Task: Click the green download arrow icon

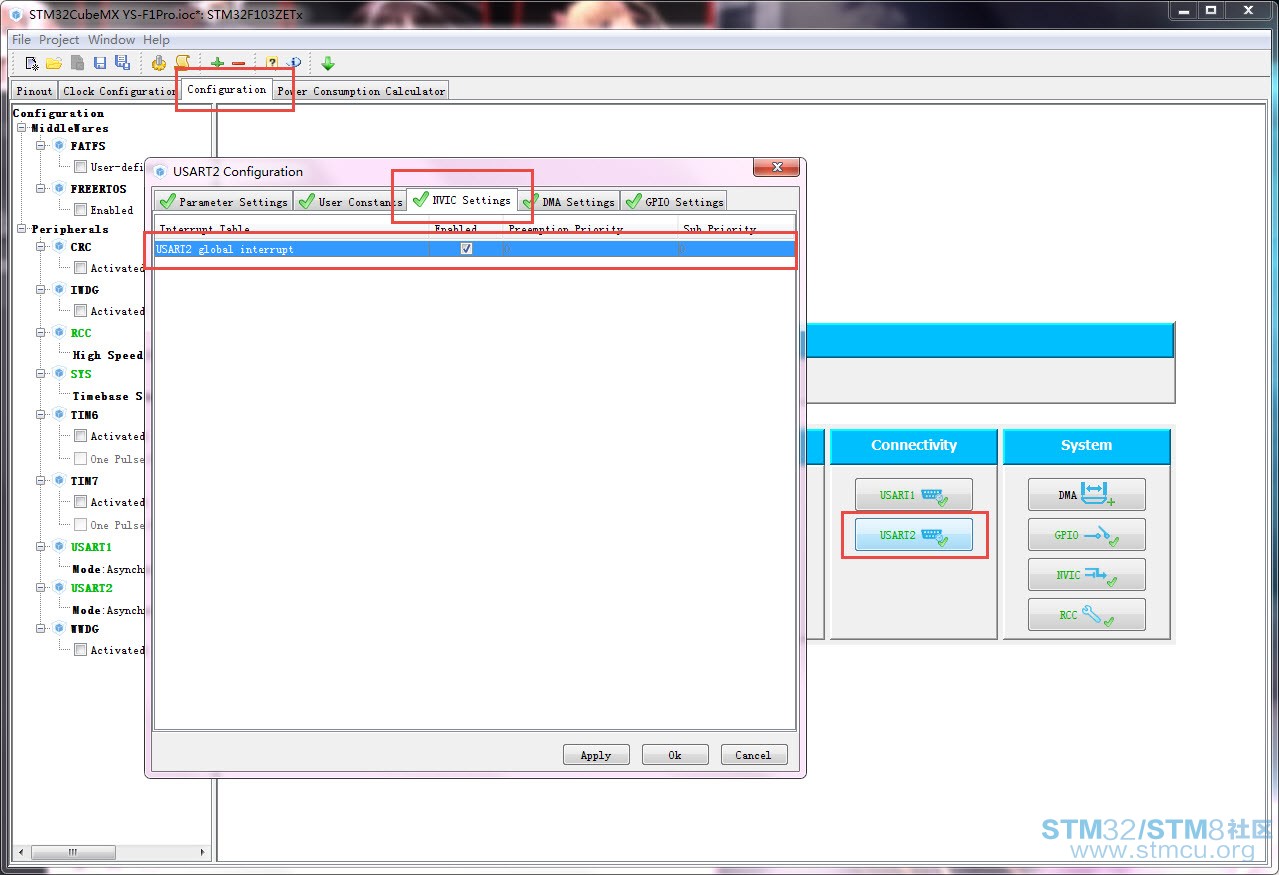Action: coord(328,63)
